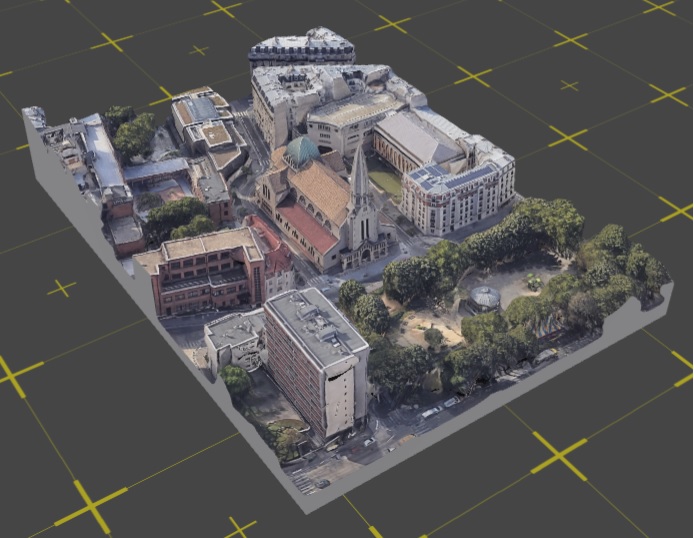Select the tall foreground apartment block's flat roof

[314, 323]
